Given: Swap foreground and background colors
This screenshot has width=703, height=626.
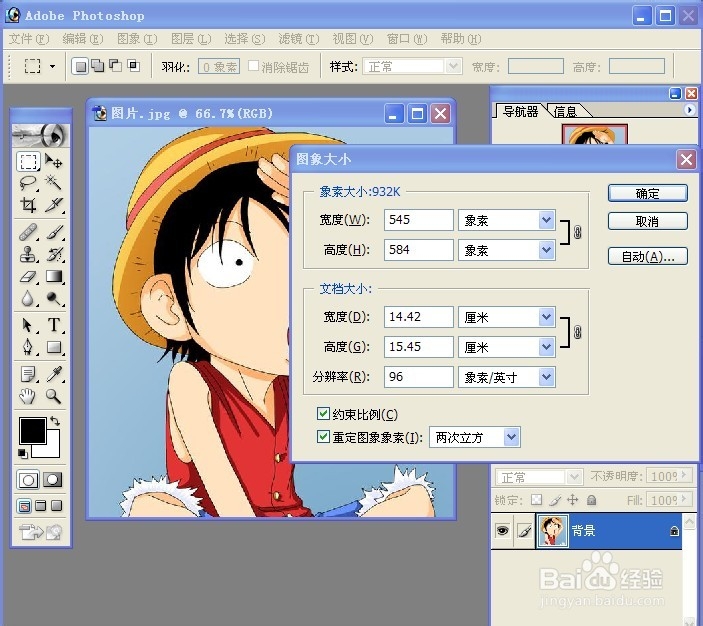Looking at the screenshot, I should [55, 421].
